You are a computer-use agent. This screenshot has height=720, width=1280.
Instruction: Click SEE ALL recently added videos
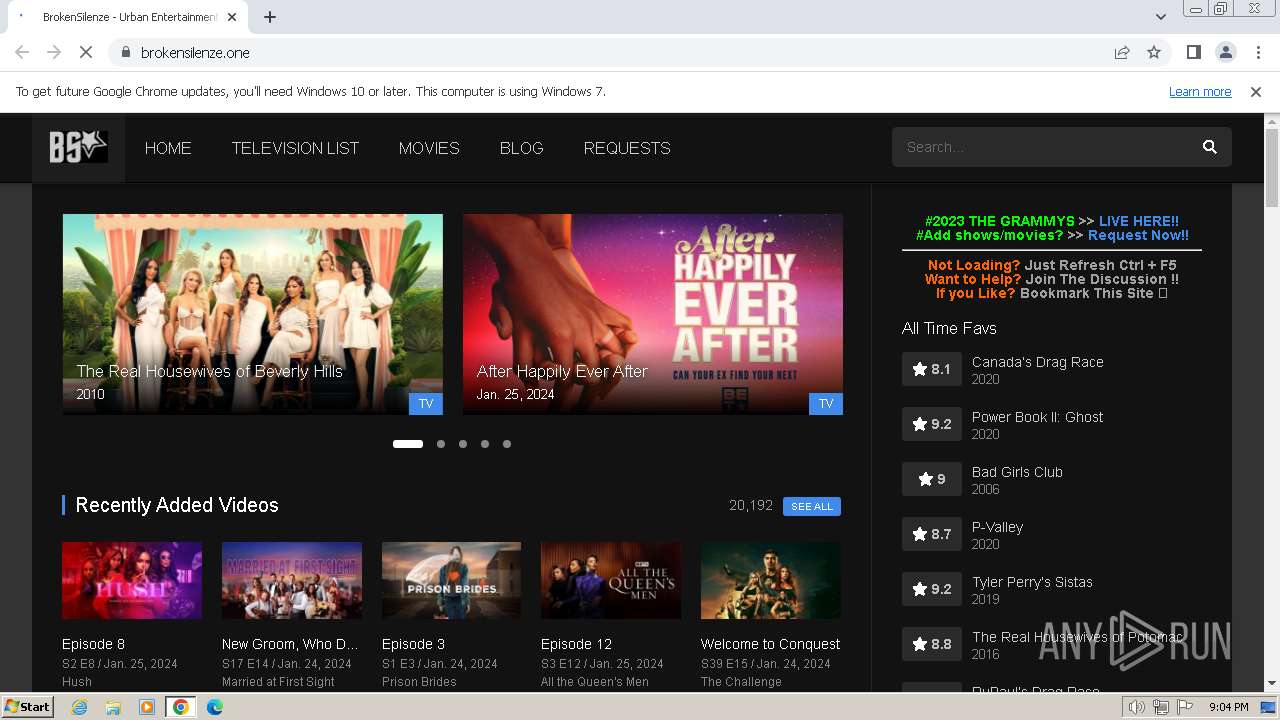pos(812,506)
